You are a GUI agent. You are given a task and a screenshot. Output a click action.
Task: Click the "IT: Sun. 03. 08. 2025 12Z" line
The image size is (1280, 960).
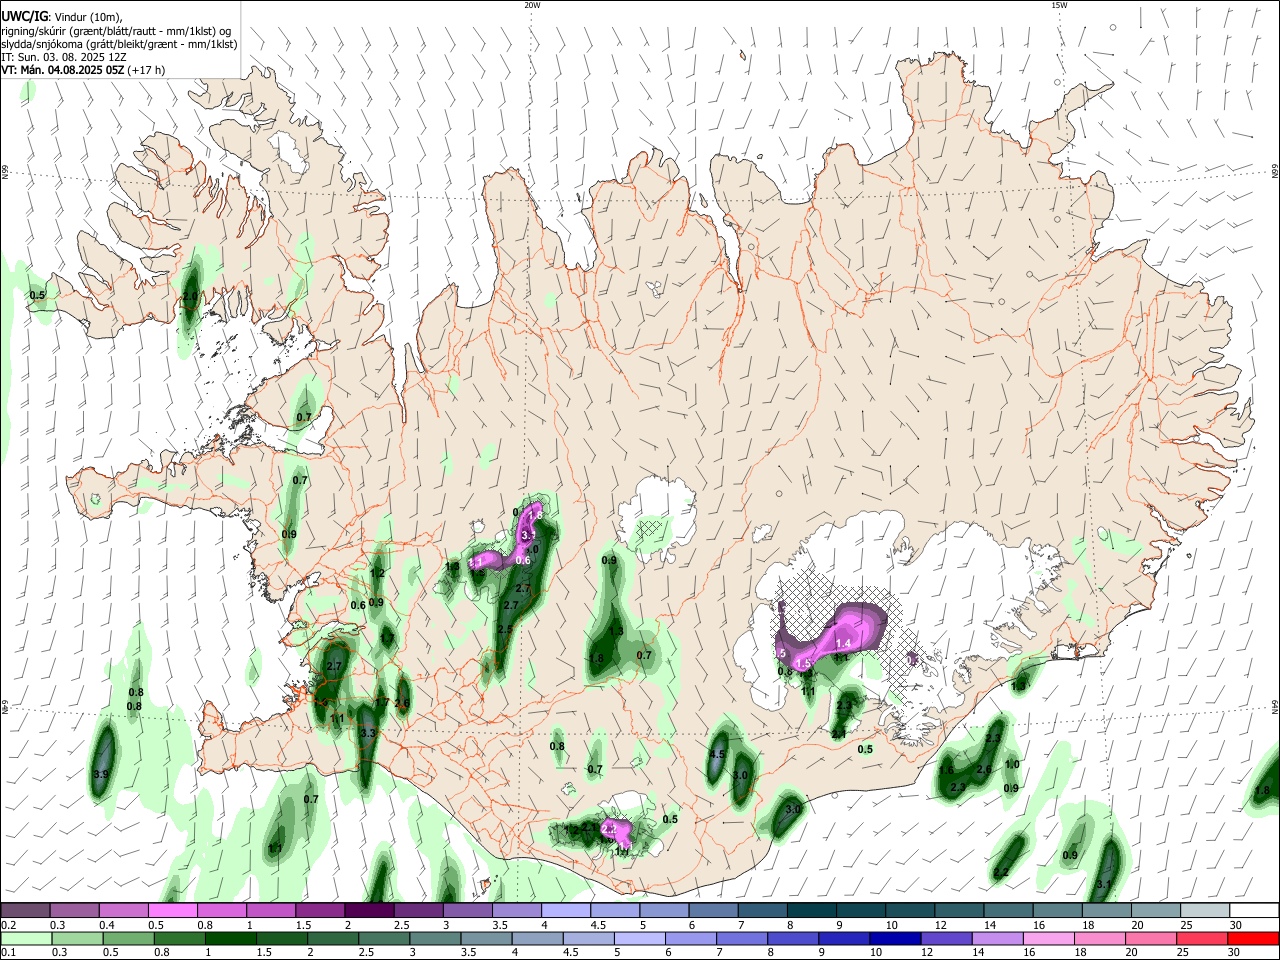click(x=64, y=57)
